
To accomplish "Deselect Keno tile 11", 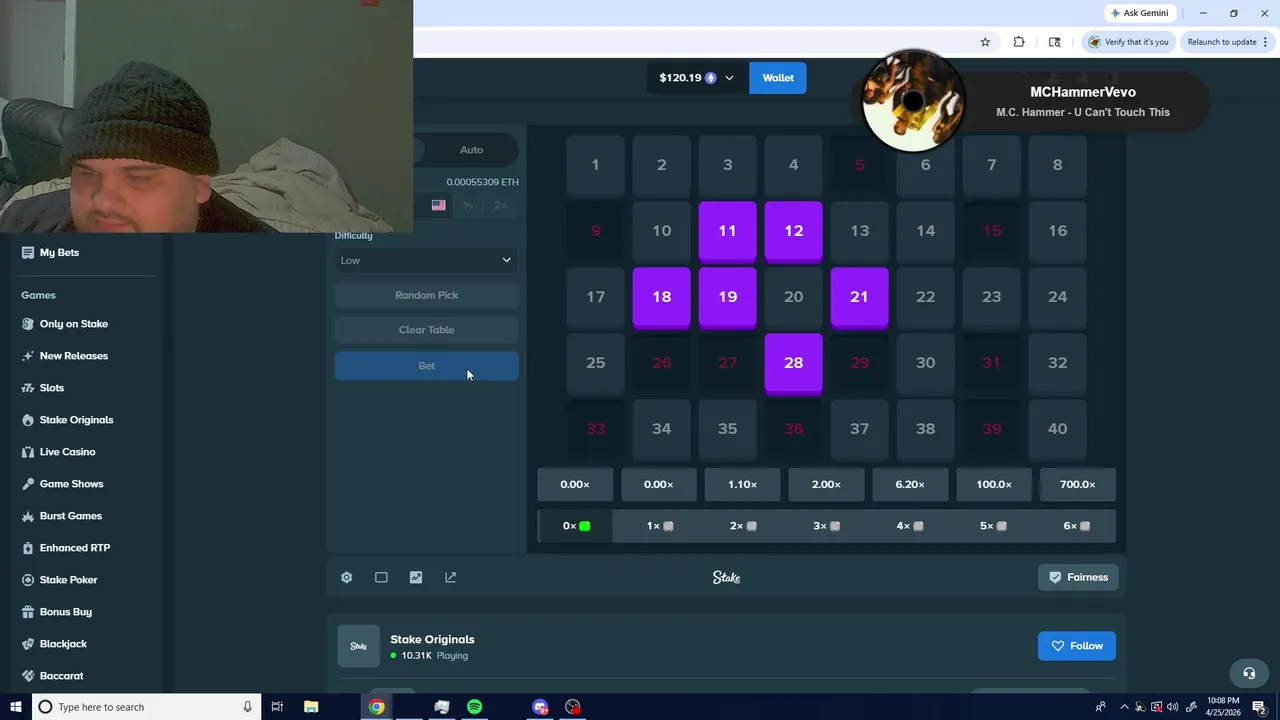I will 727,231.
